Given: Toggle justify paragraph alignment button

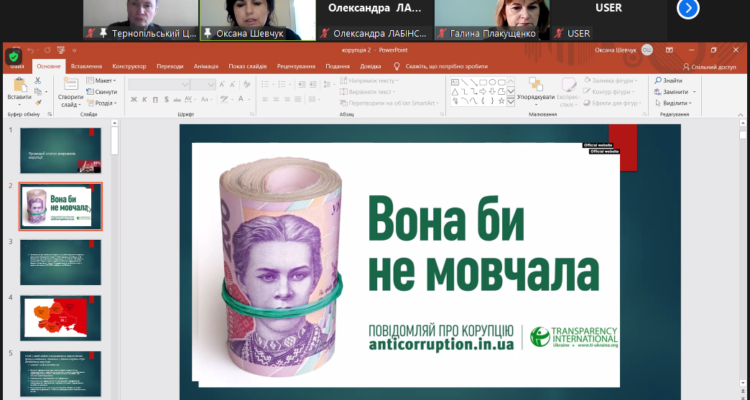Looking at the screenshot, I should click(298, 100).
